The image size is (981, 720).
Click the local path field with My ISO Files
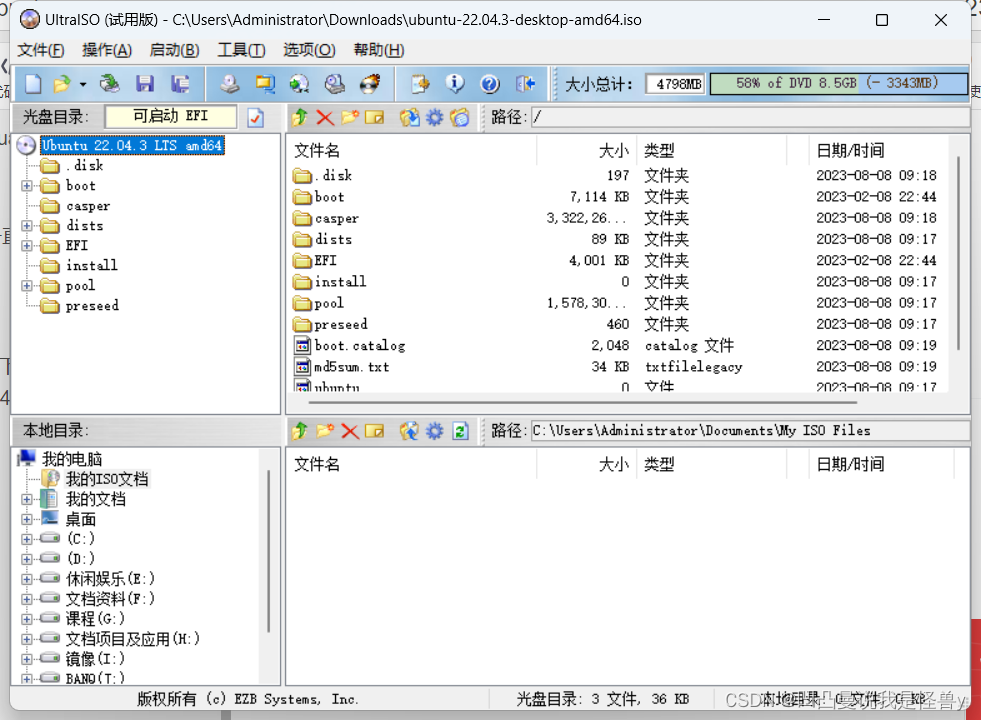pos(750,431)
